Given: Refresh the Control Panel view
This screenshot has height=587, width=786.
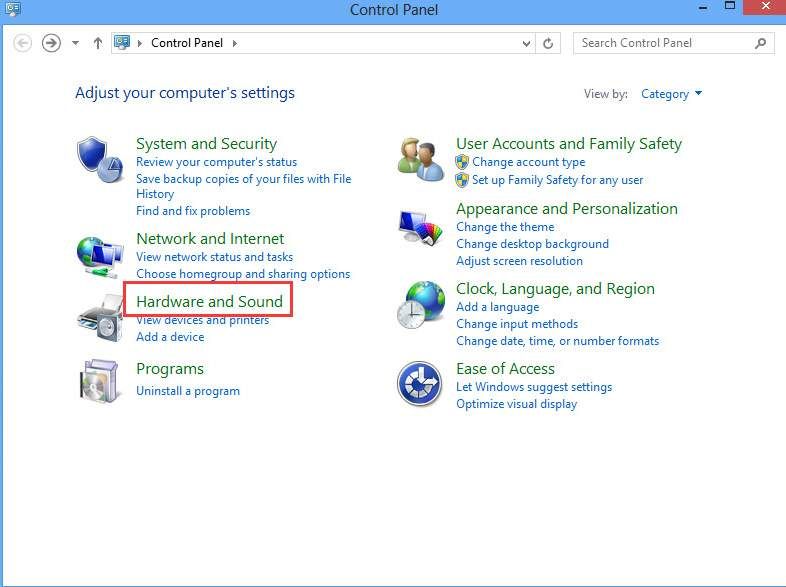Looking at the screenshot, I should point(548,44).
